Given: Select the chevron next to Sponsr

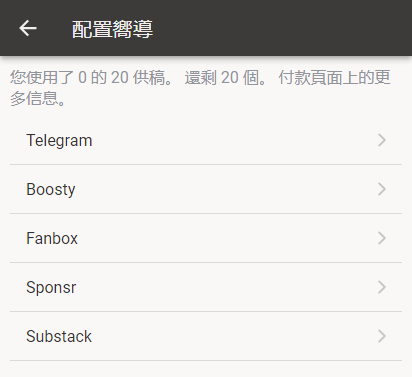Looking at the screenshot, I should click(382, 287).
